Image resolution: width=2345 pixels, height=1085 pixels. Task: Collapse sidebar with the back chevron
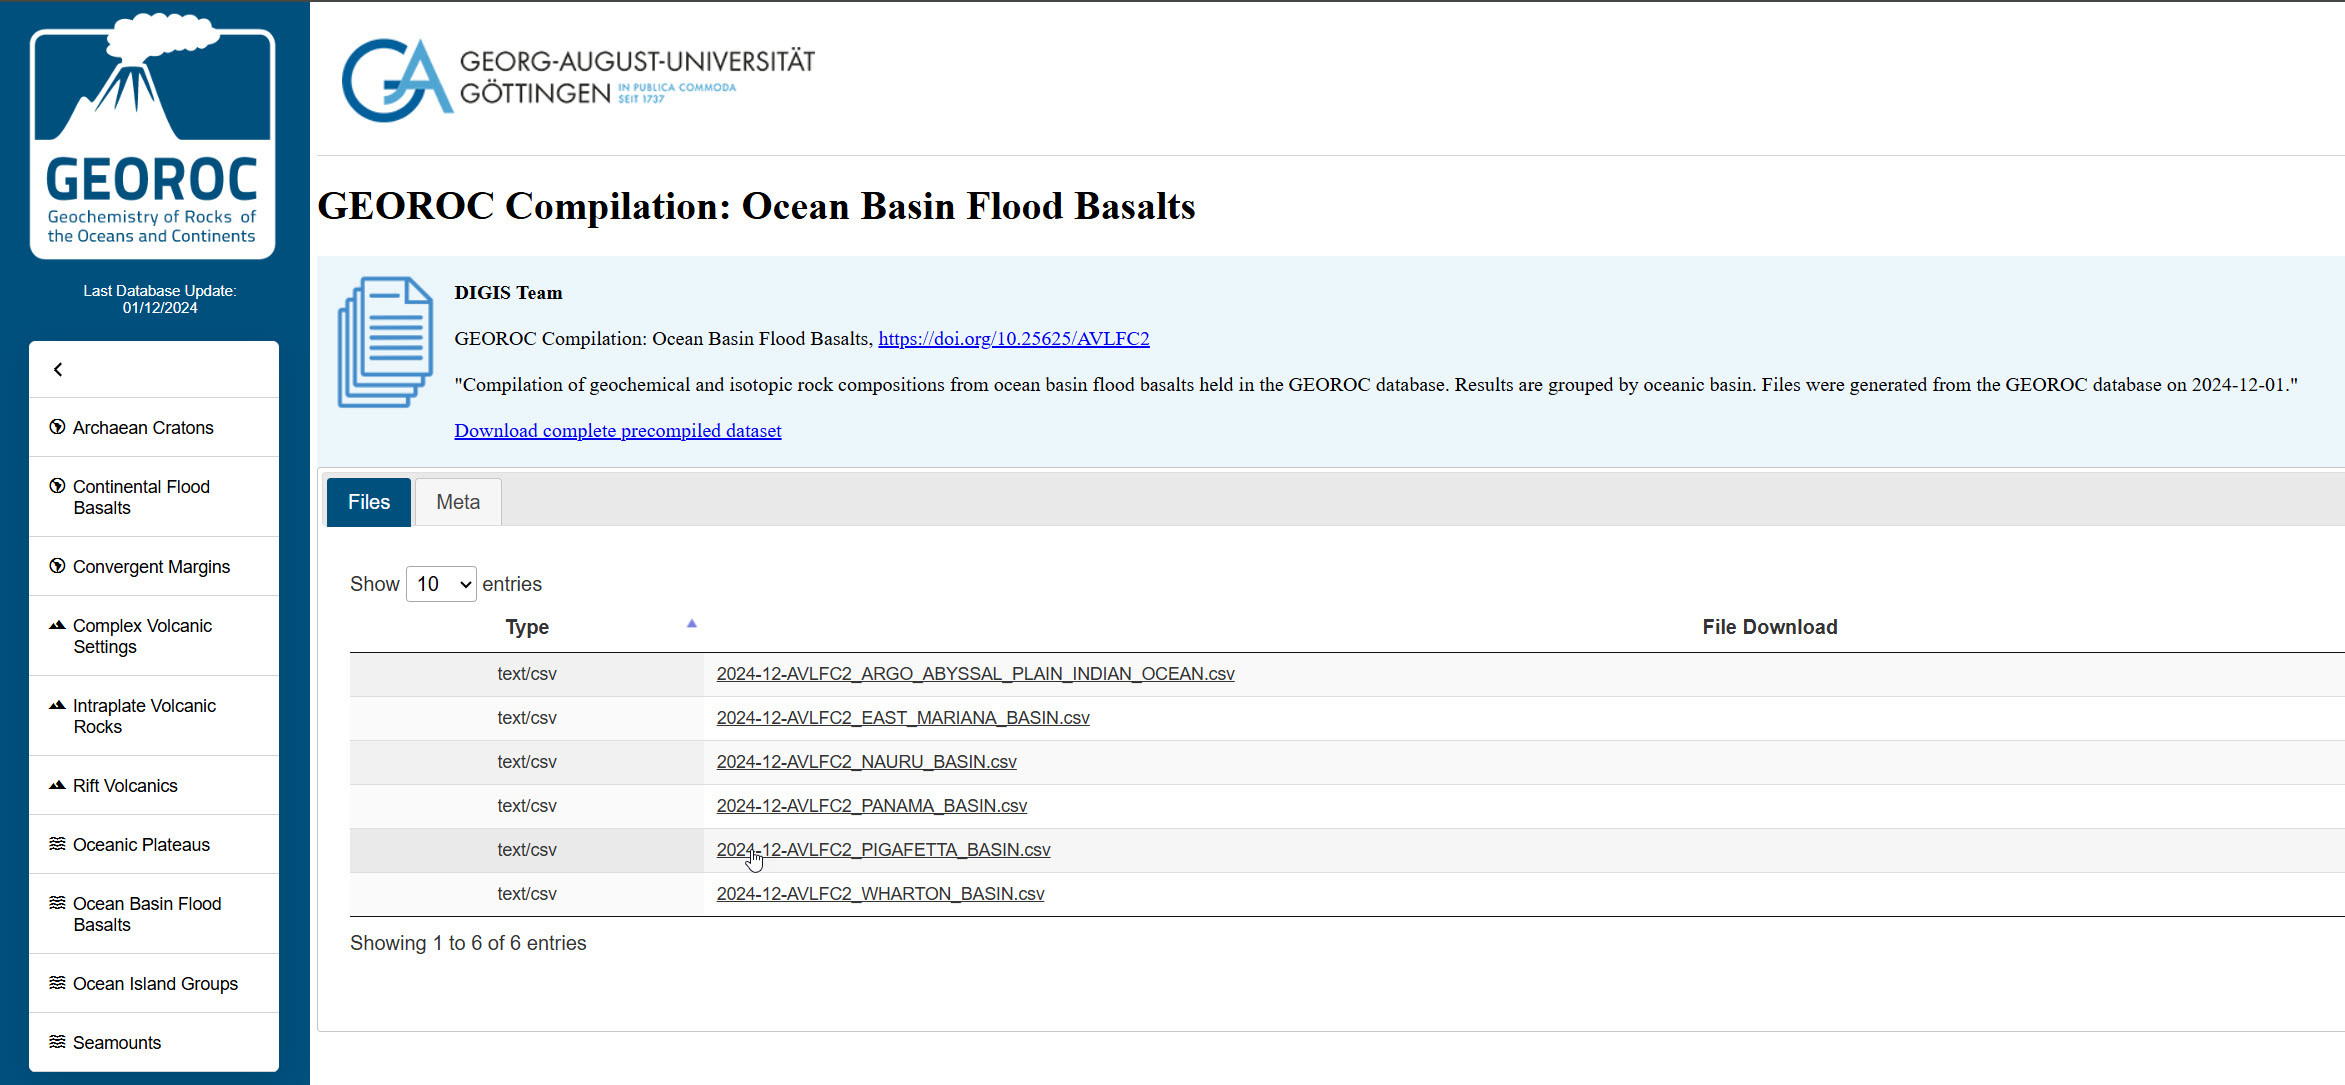58,370
